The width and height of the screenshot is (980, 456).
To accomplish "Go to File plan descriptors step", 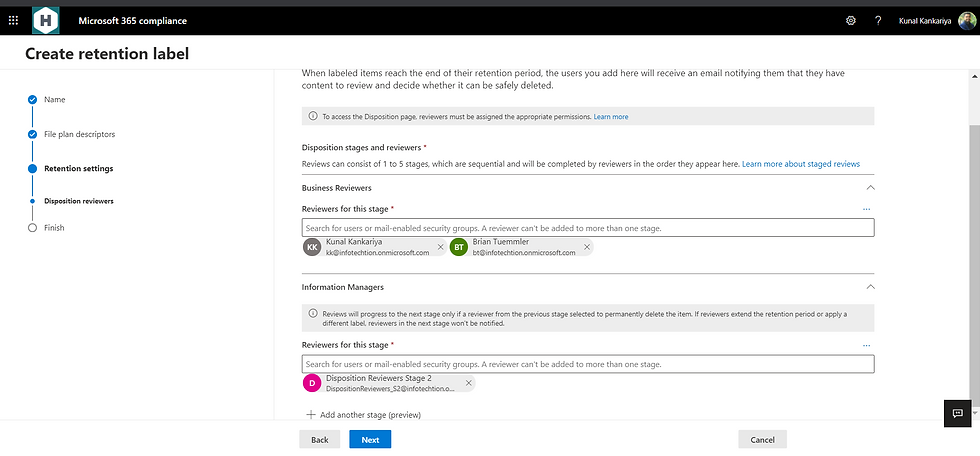I will pos(79,134).
